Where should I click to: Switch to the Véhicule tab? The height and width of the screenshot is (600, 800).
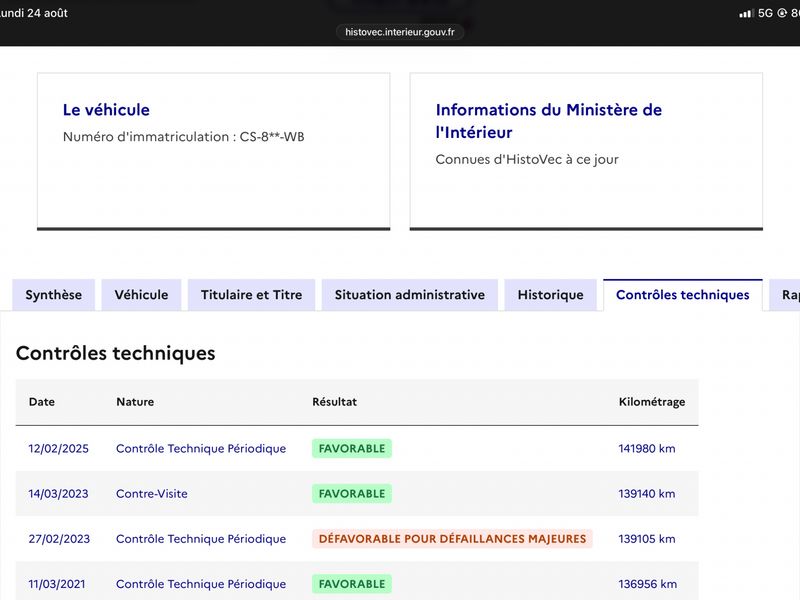point(141,295)
